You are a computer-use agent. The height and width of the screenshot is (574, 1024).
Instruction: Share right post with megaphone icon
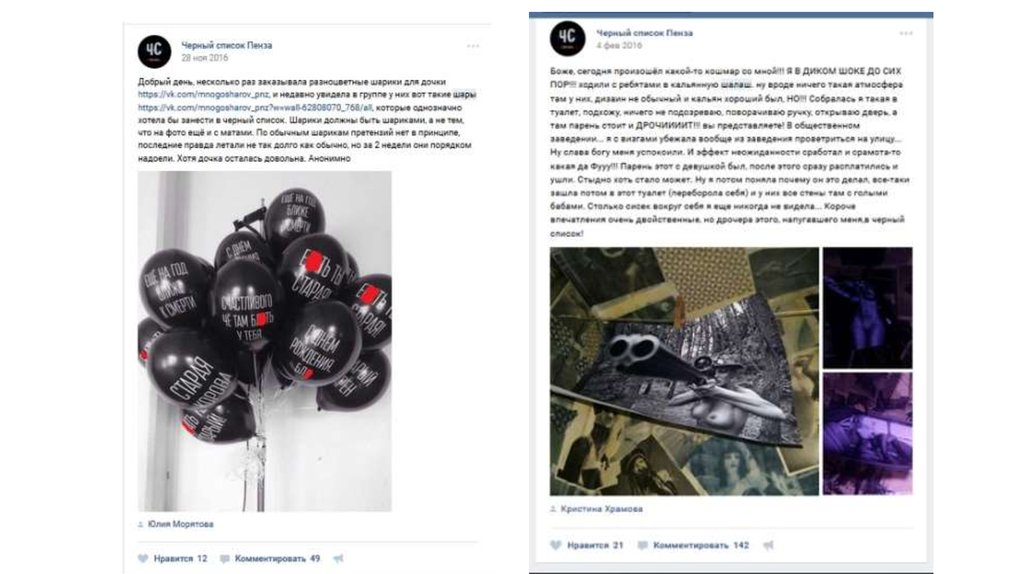[x=768, y=545]
